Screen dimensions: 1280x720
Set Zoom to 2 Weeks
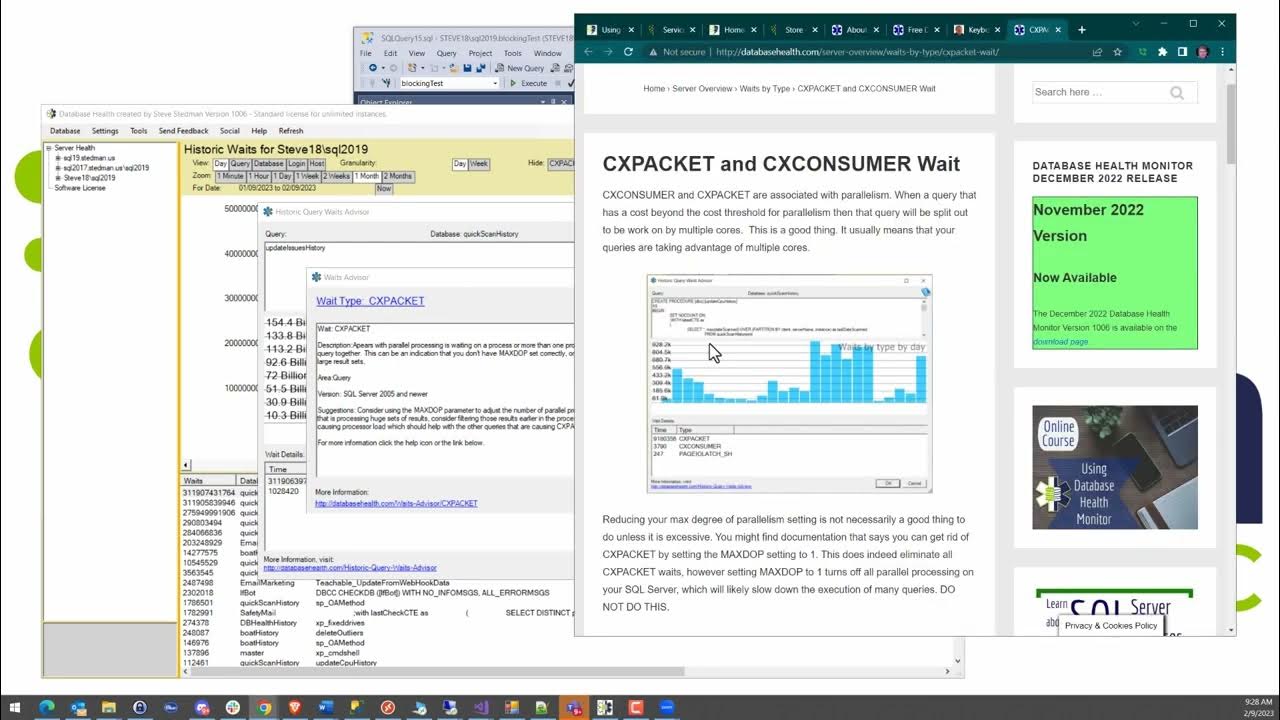click(337, 176)
